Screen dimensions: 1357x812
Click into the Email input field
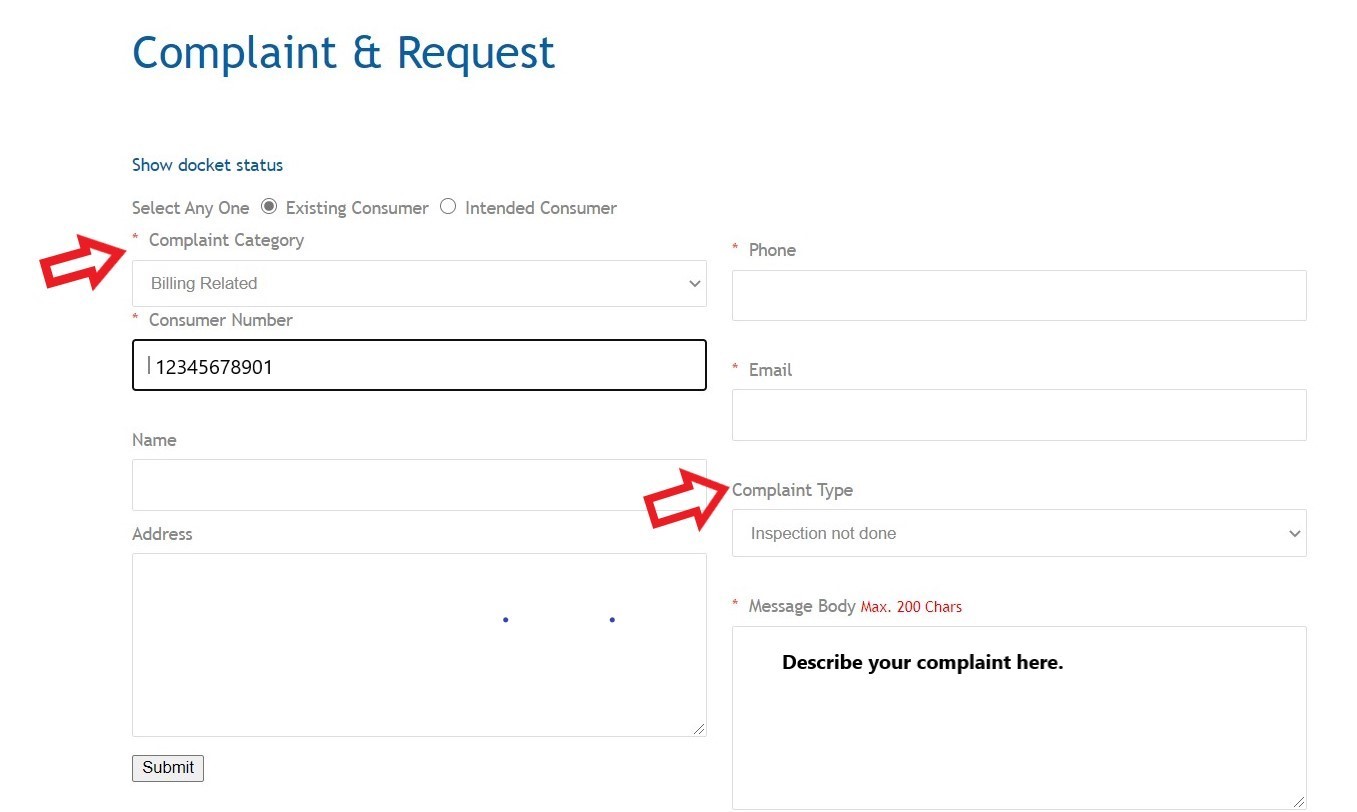pos(1019,415)
